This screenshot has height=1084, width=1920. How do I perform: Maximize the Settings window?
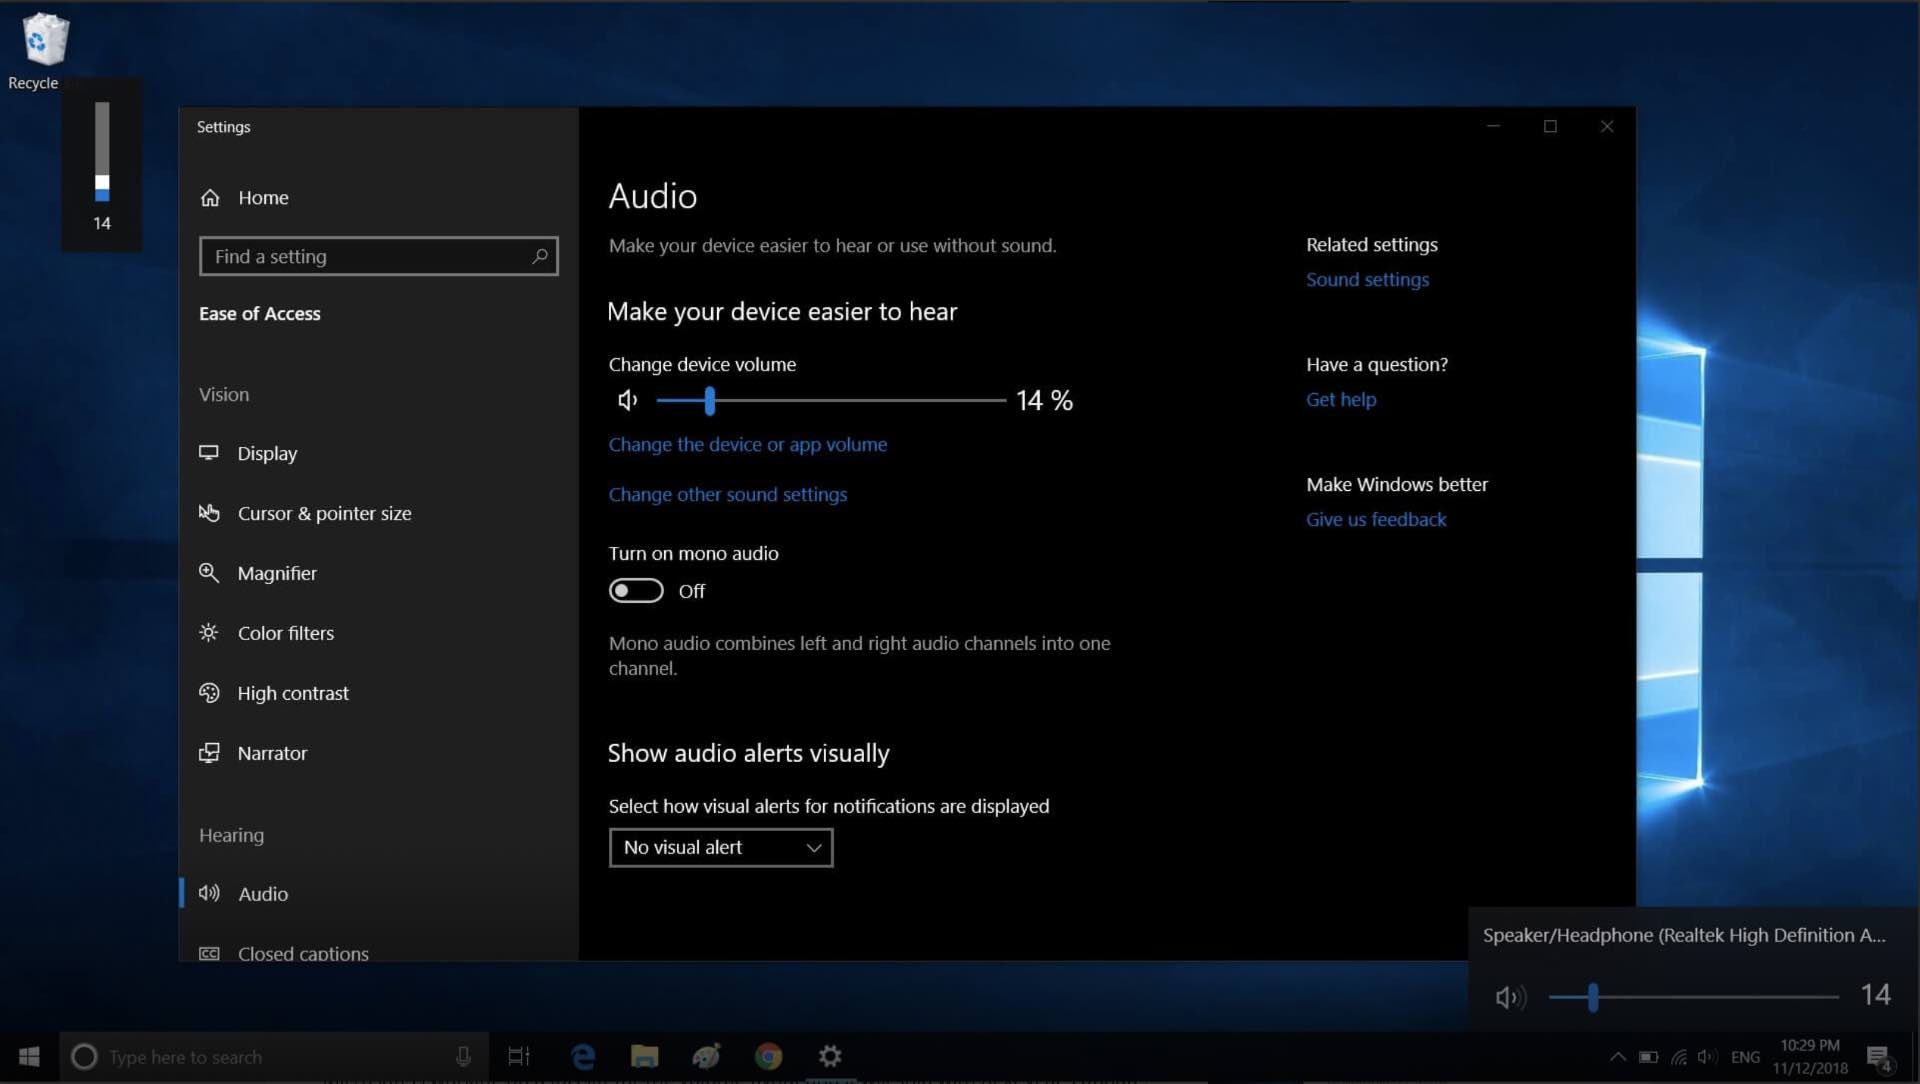pos(1550,126)
